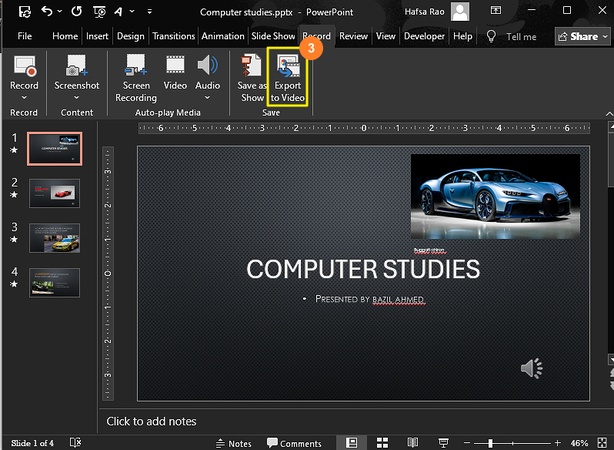Click the blue Bugatti image on slide
Screen dimensions: 614x450
tap(495, 197)
